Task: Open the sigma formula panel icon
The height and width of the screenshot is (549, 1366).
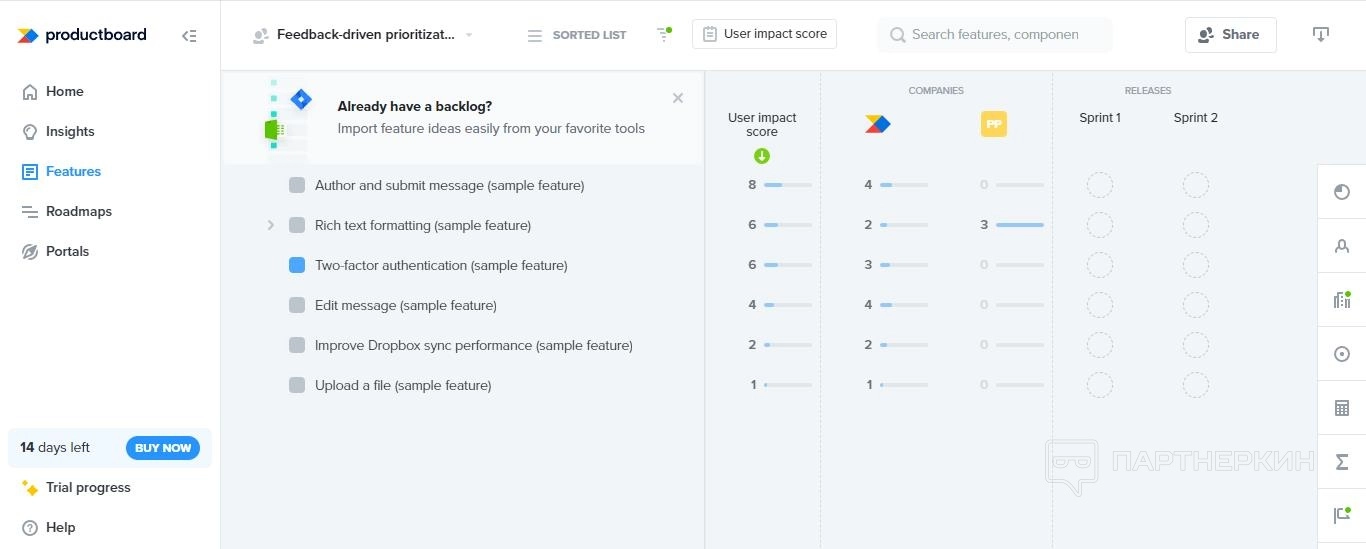Action: coord(1342,462)
